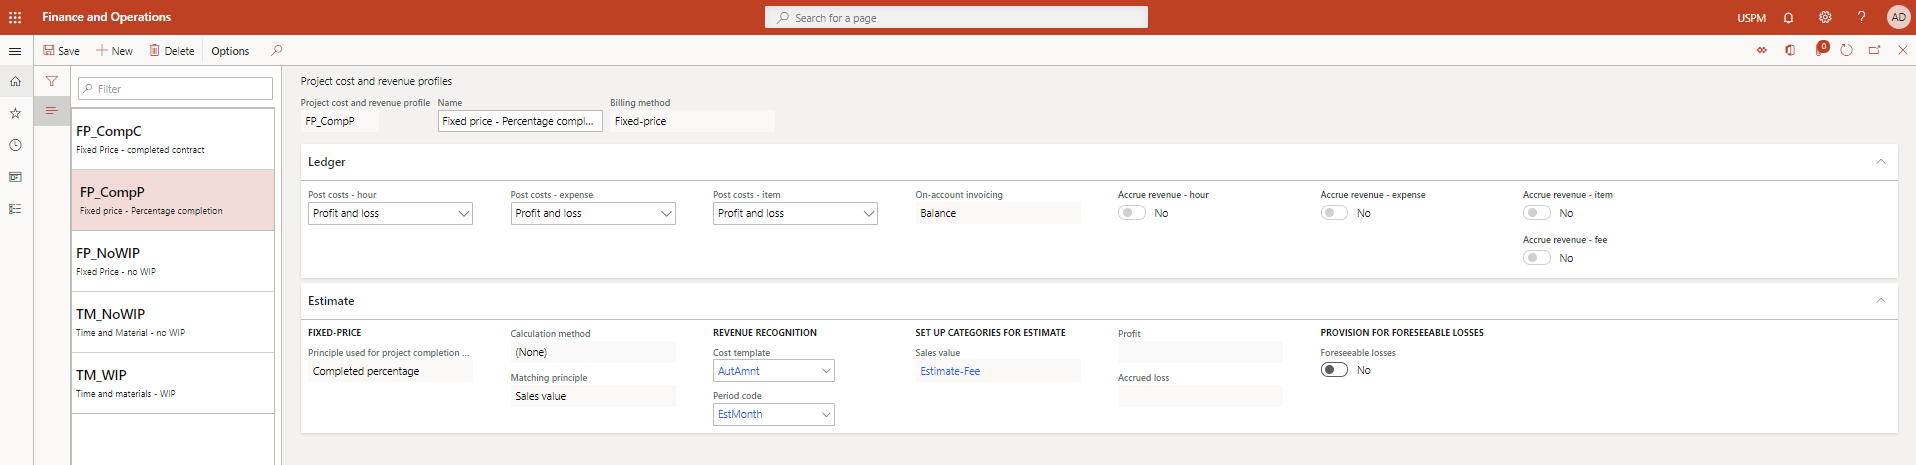Viewport: 1916px width, 465px height.
Task: Open the navigation pane hamburger menu
Action: 15,51
